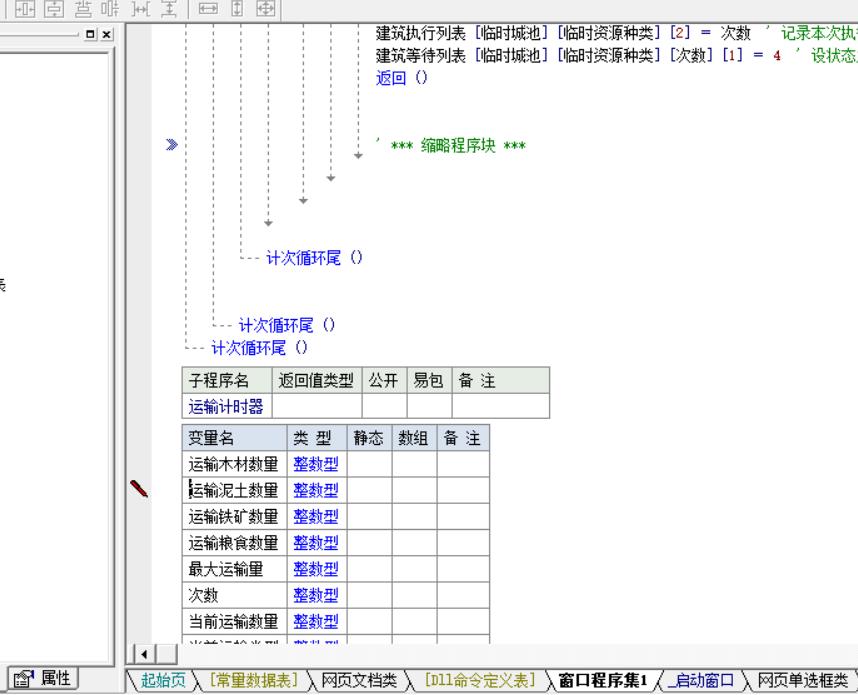The image size is (858, 695).
Task: Click the red bookmark marker in the gutter
Action: coord(138,489)
